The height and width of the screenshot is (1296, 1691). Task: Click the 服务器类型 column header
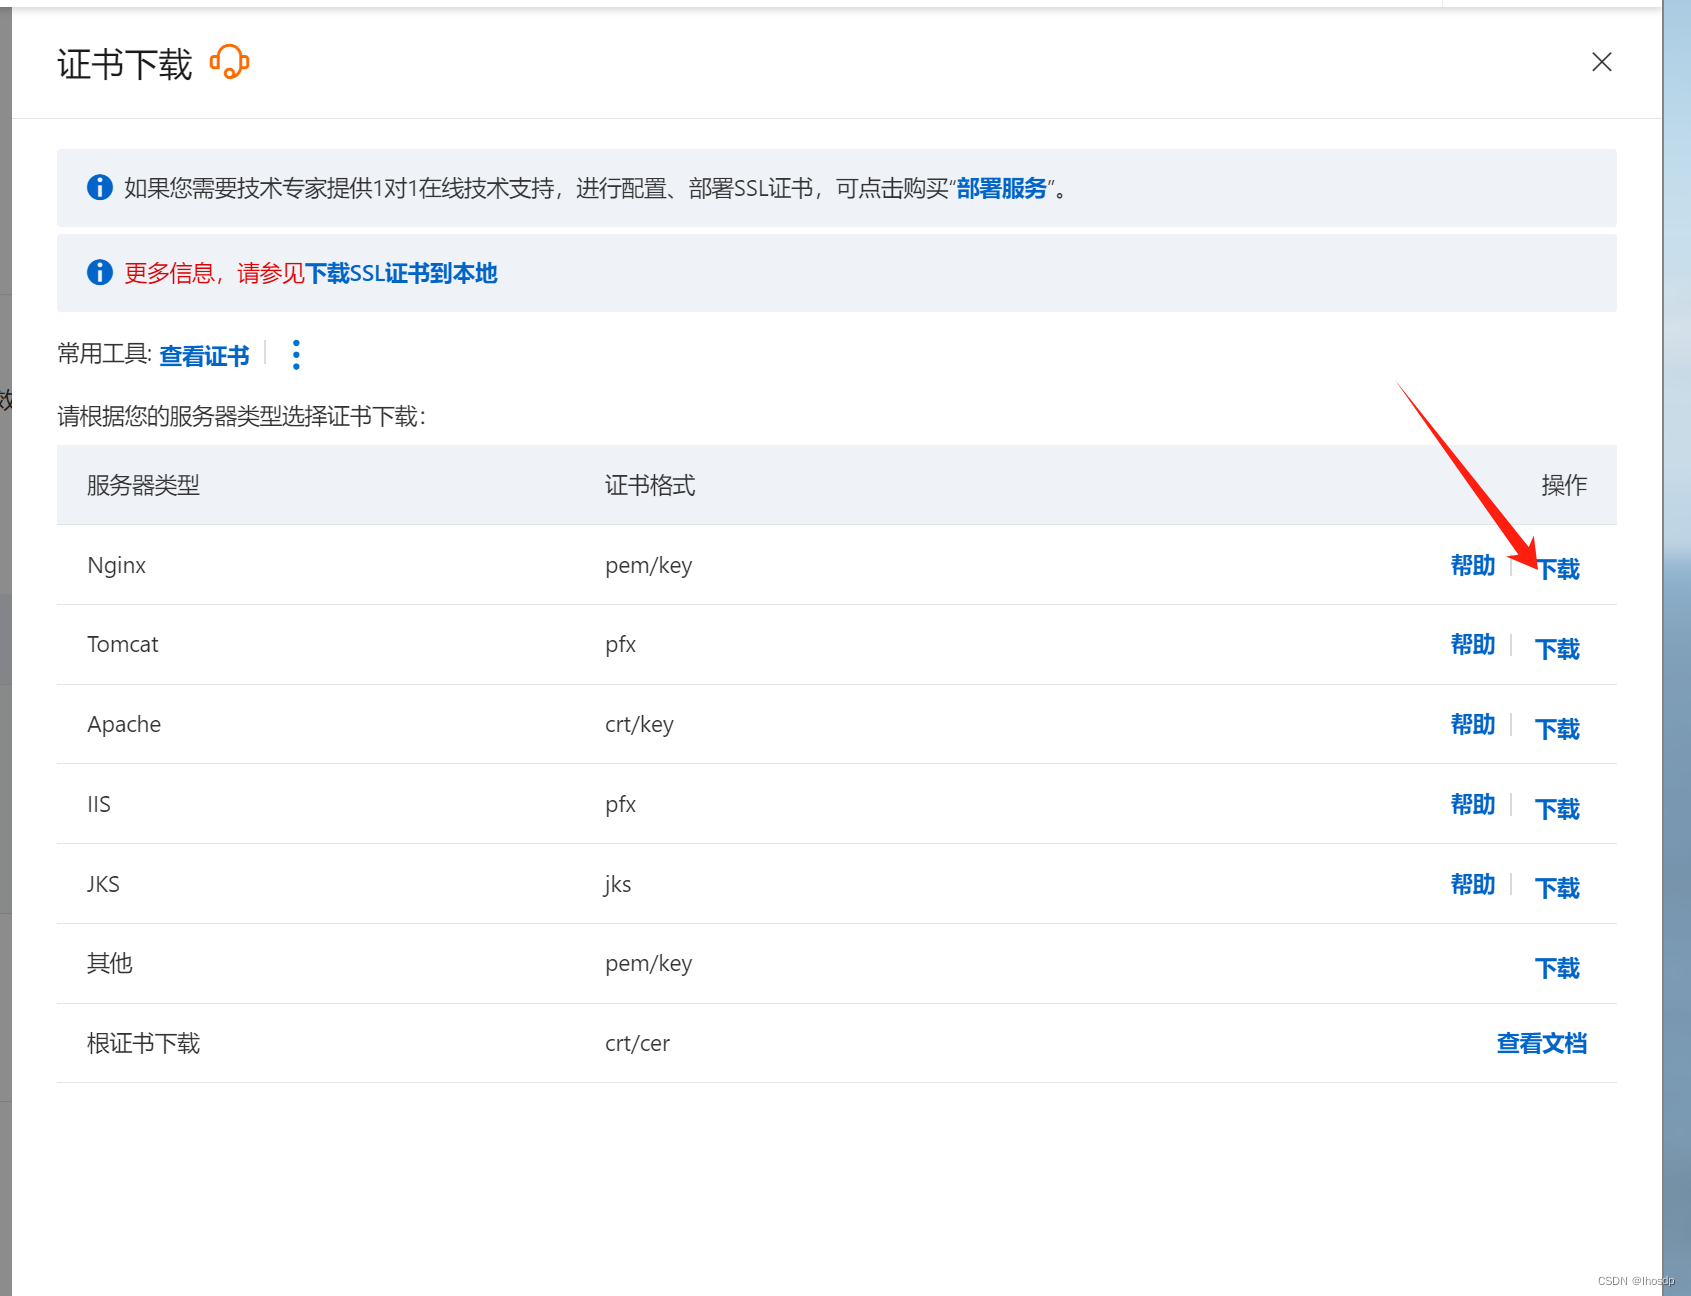click(143, 486)
